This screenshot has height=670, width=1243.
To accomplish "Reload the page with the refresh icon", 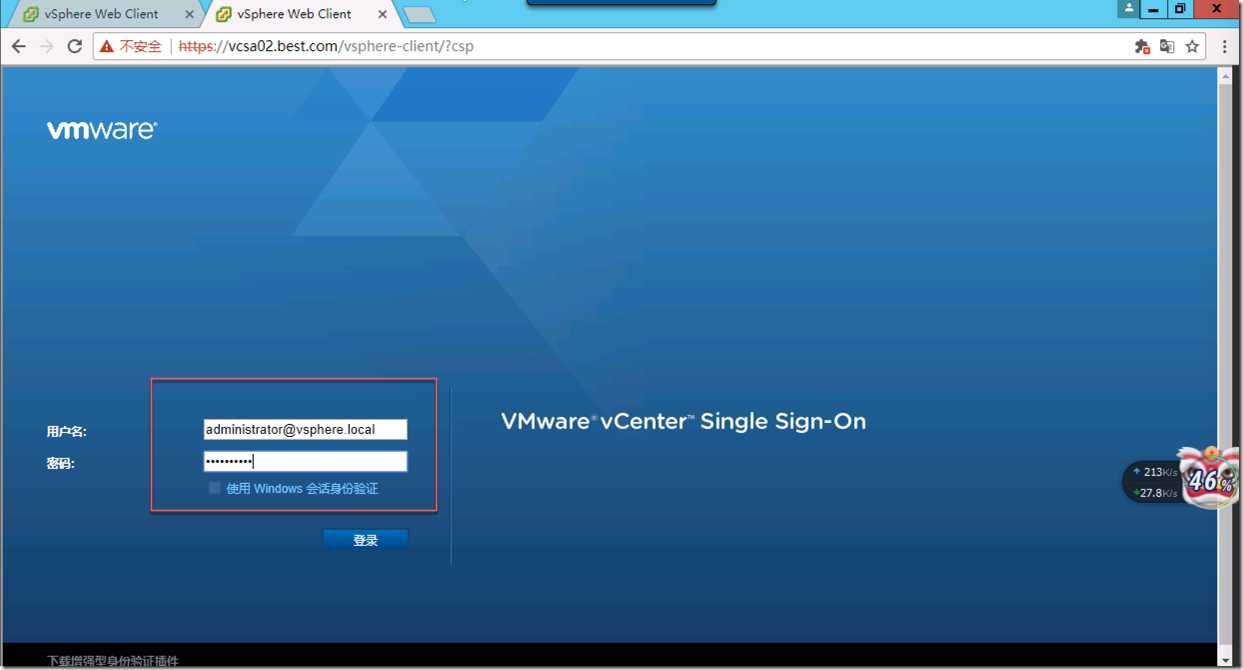I will click(75, 46).
